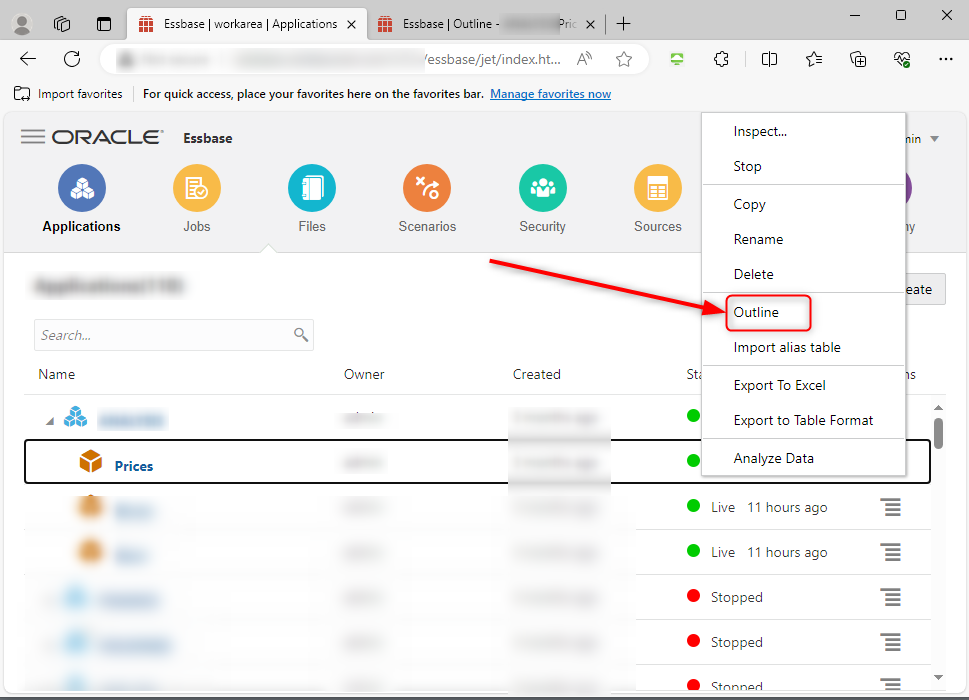Viewport: 969px width, 700px height.
Task: Expand a stopped application's tree node
Action: click(x=49, y=597)
